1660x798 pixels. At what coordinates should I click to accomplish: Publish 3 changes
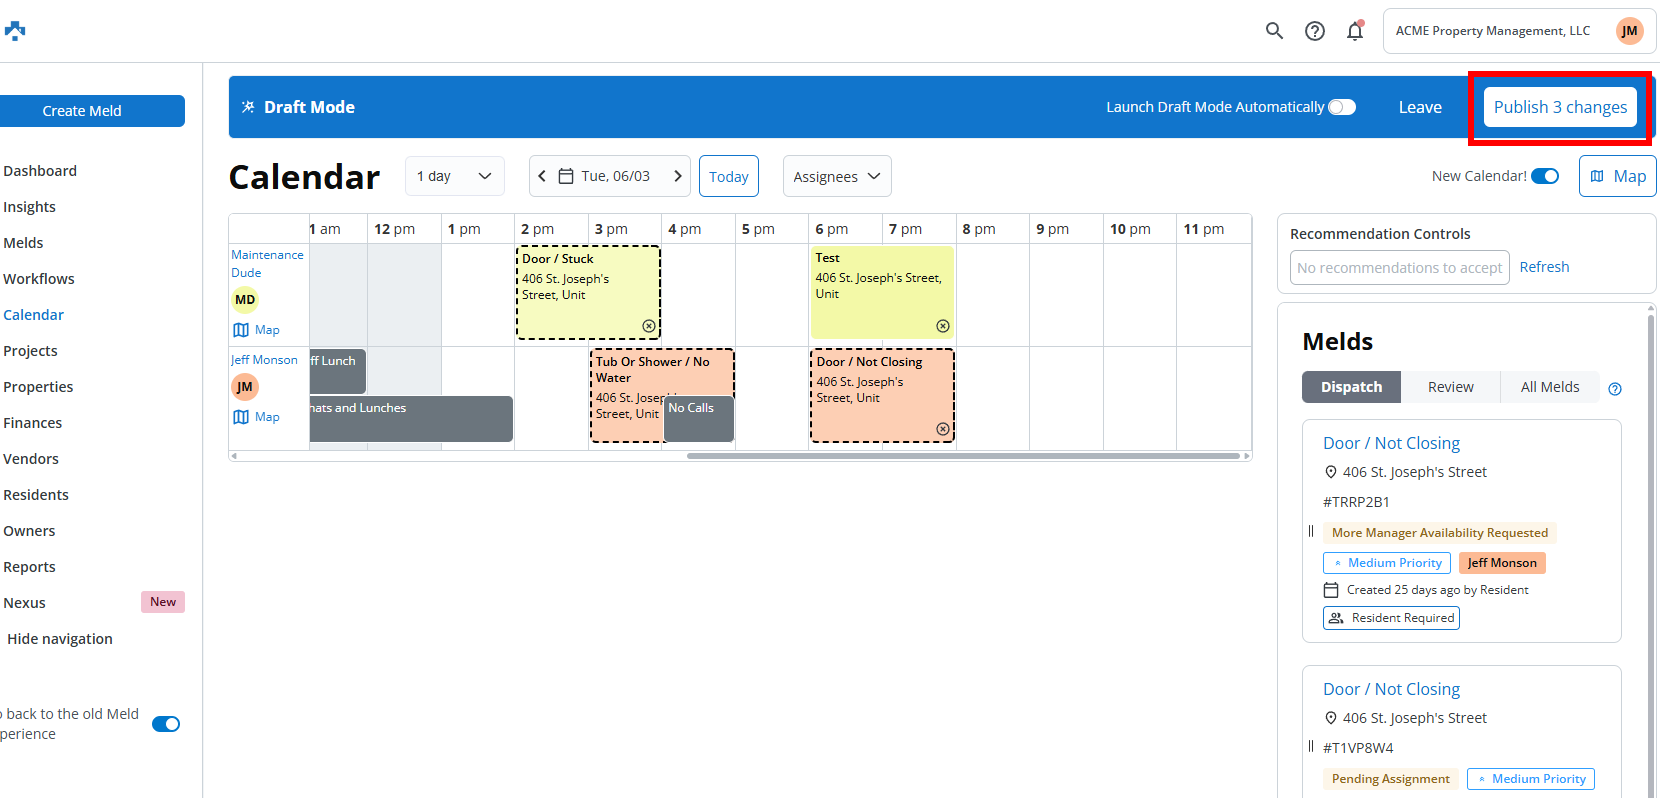pos(1560,107)
